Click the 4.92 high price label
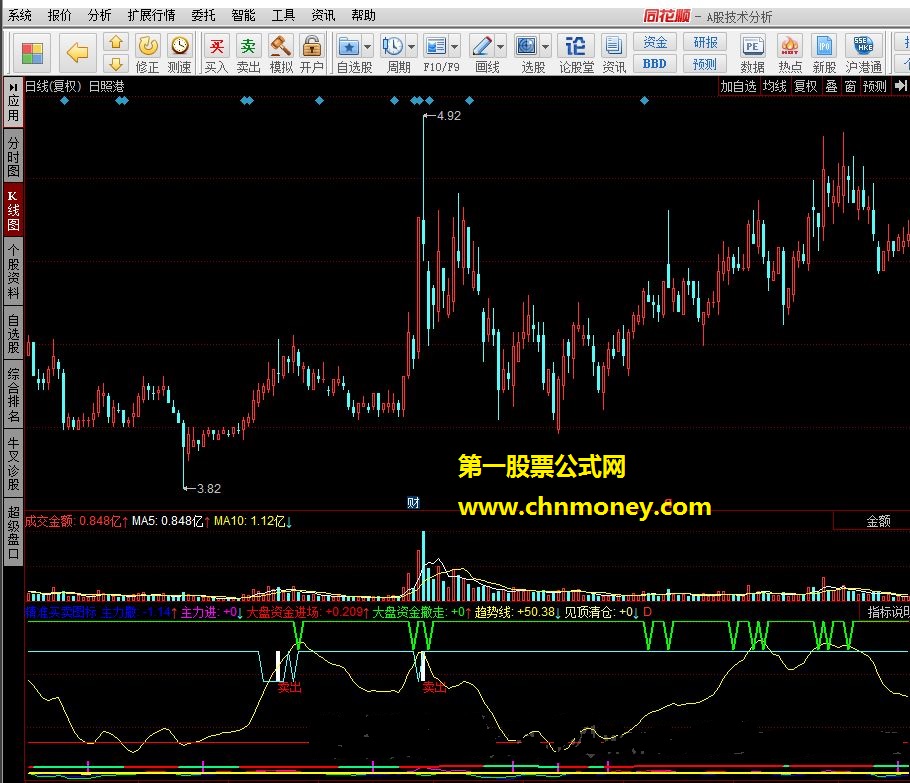The width and height of the screenshot is (910, 783). [449, 116]
